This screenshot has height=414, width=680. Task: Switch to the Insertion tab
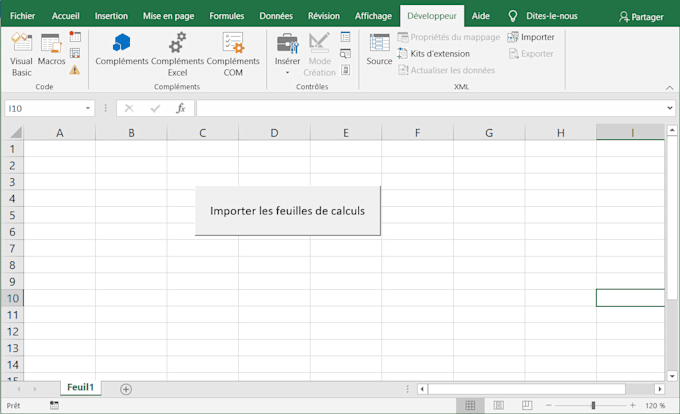point(111,16)
